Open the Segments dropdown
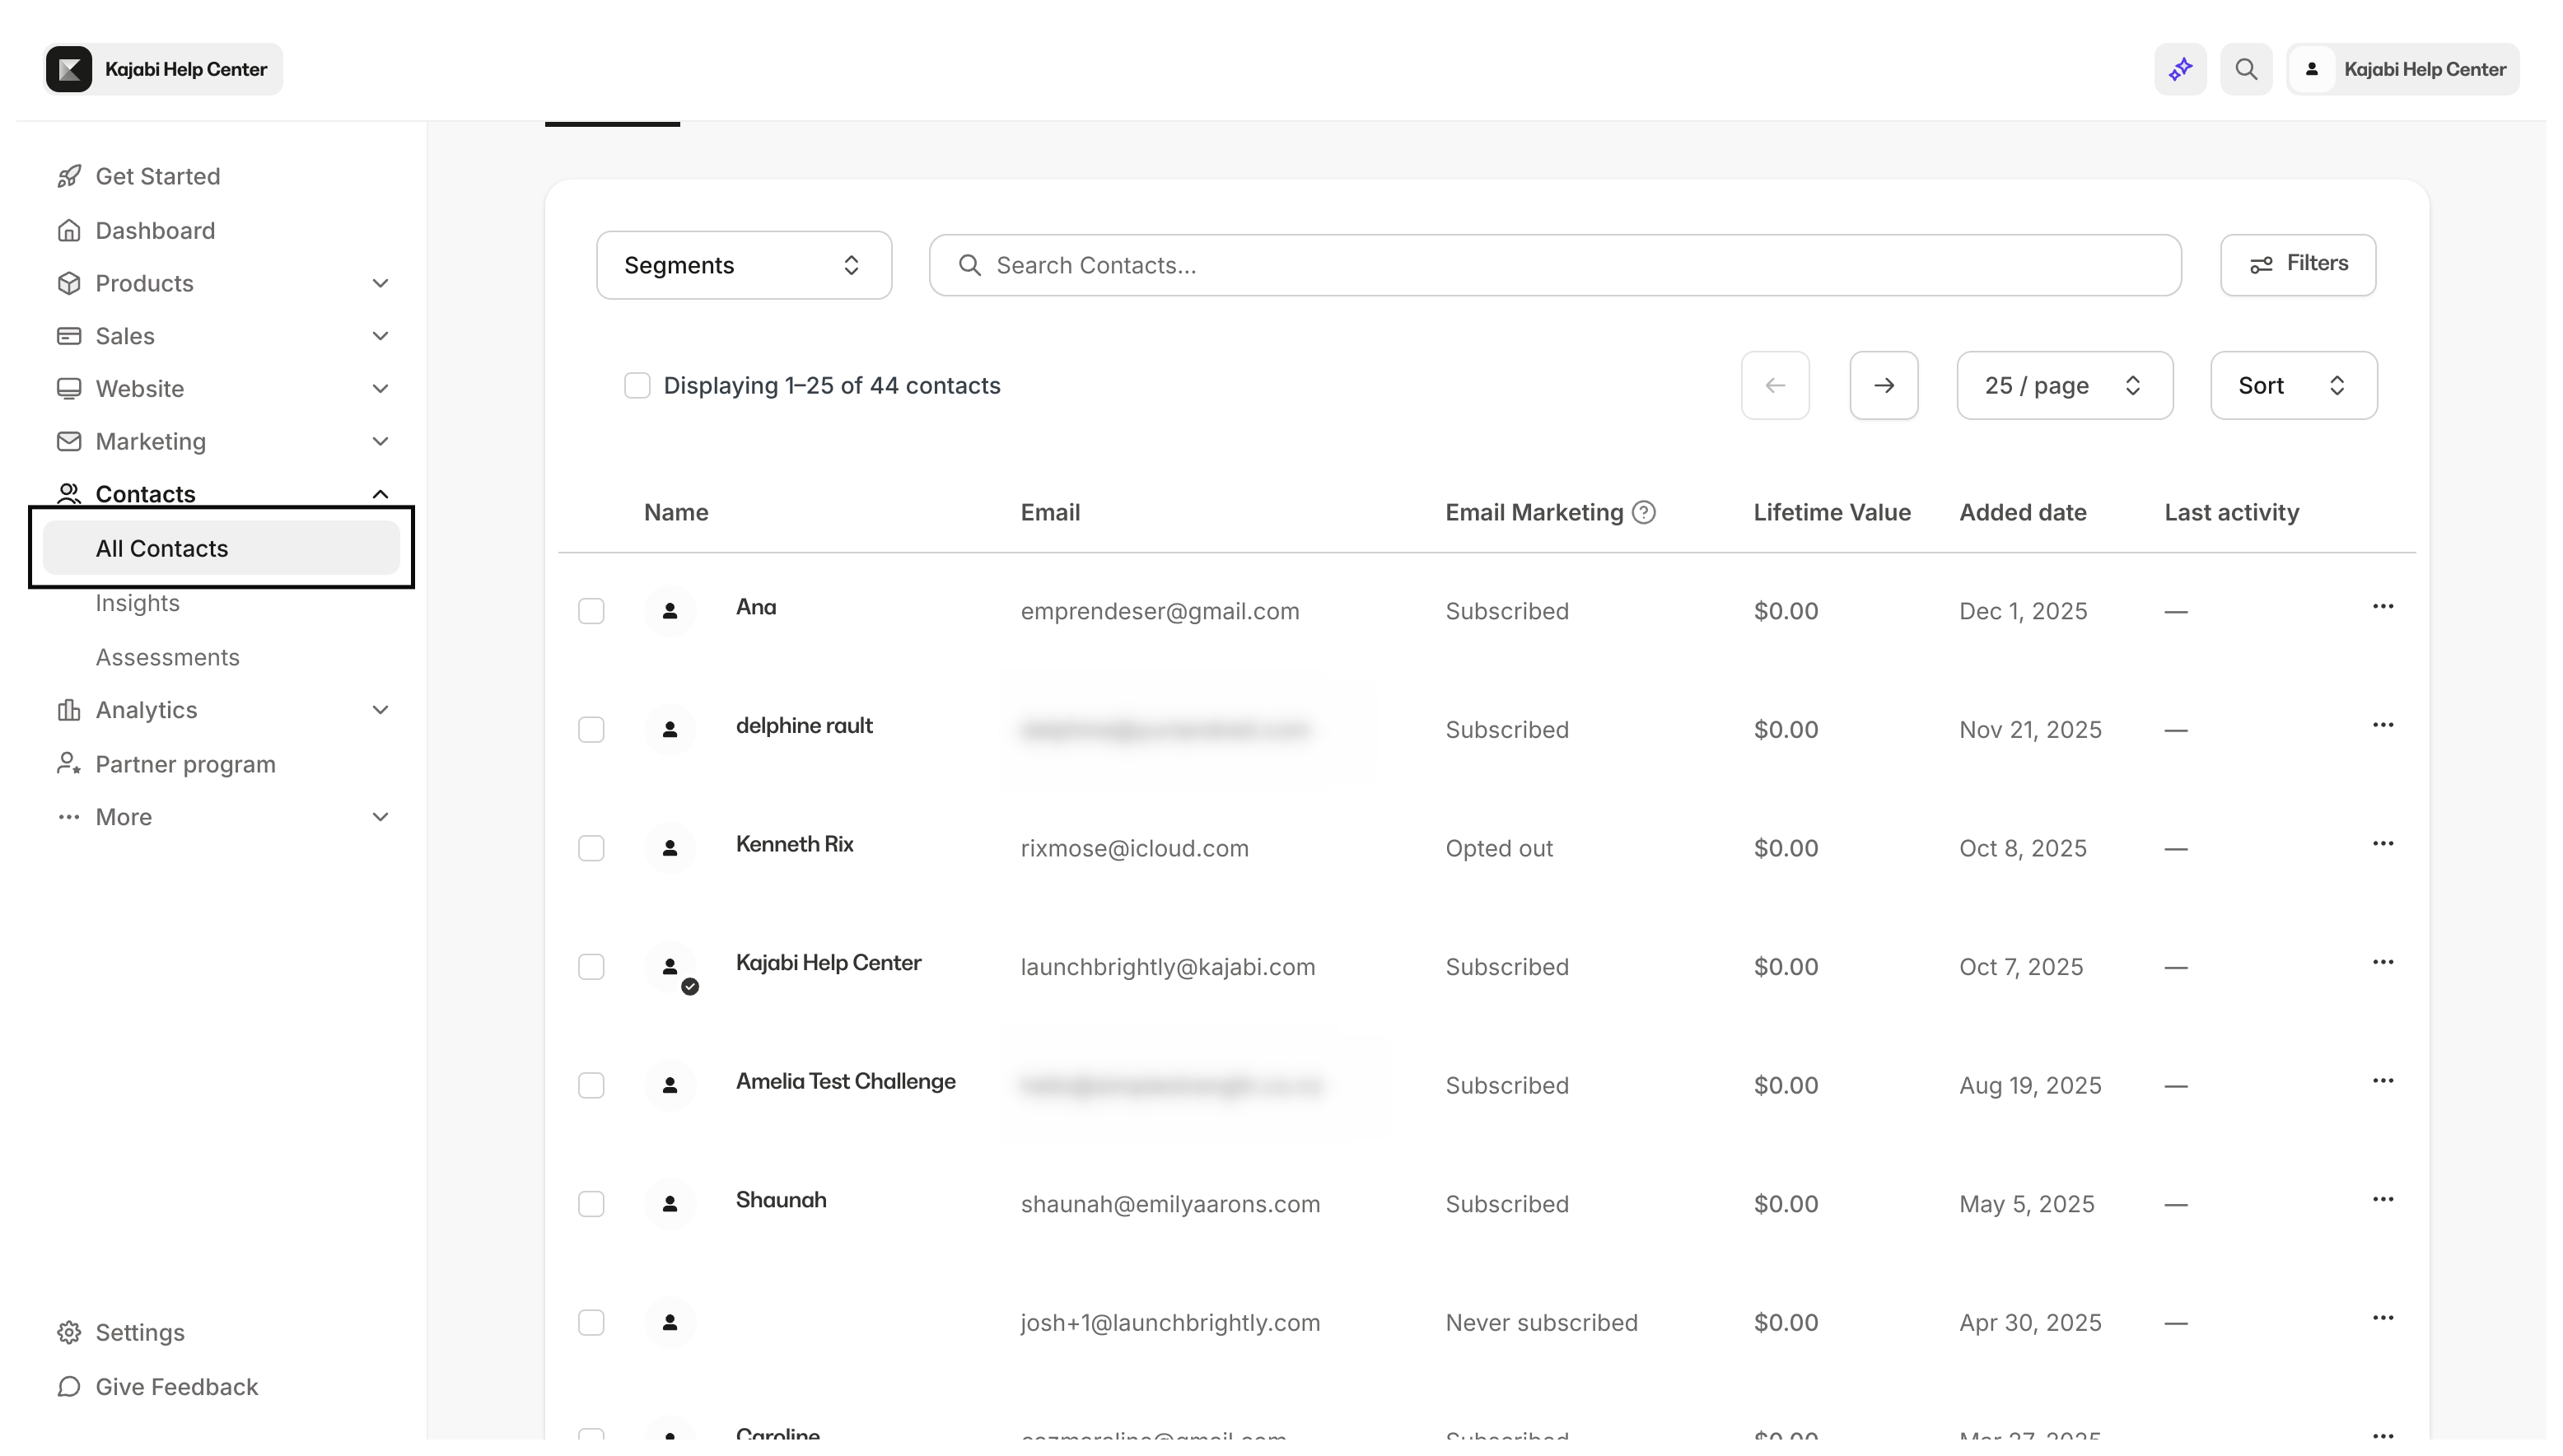The image size is (2563, 1456). coord(744,265)
